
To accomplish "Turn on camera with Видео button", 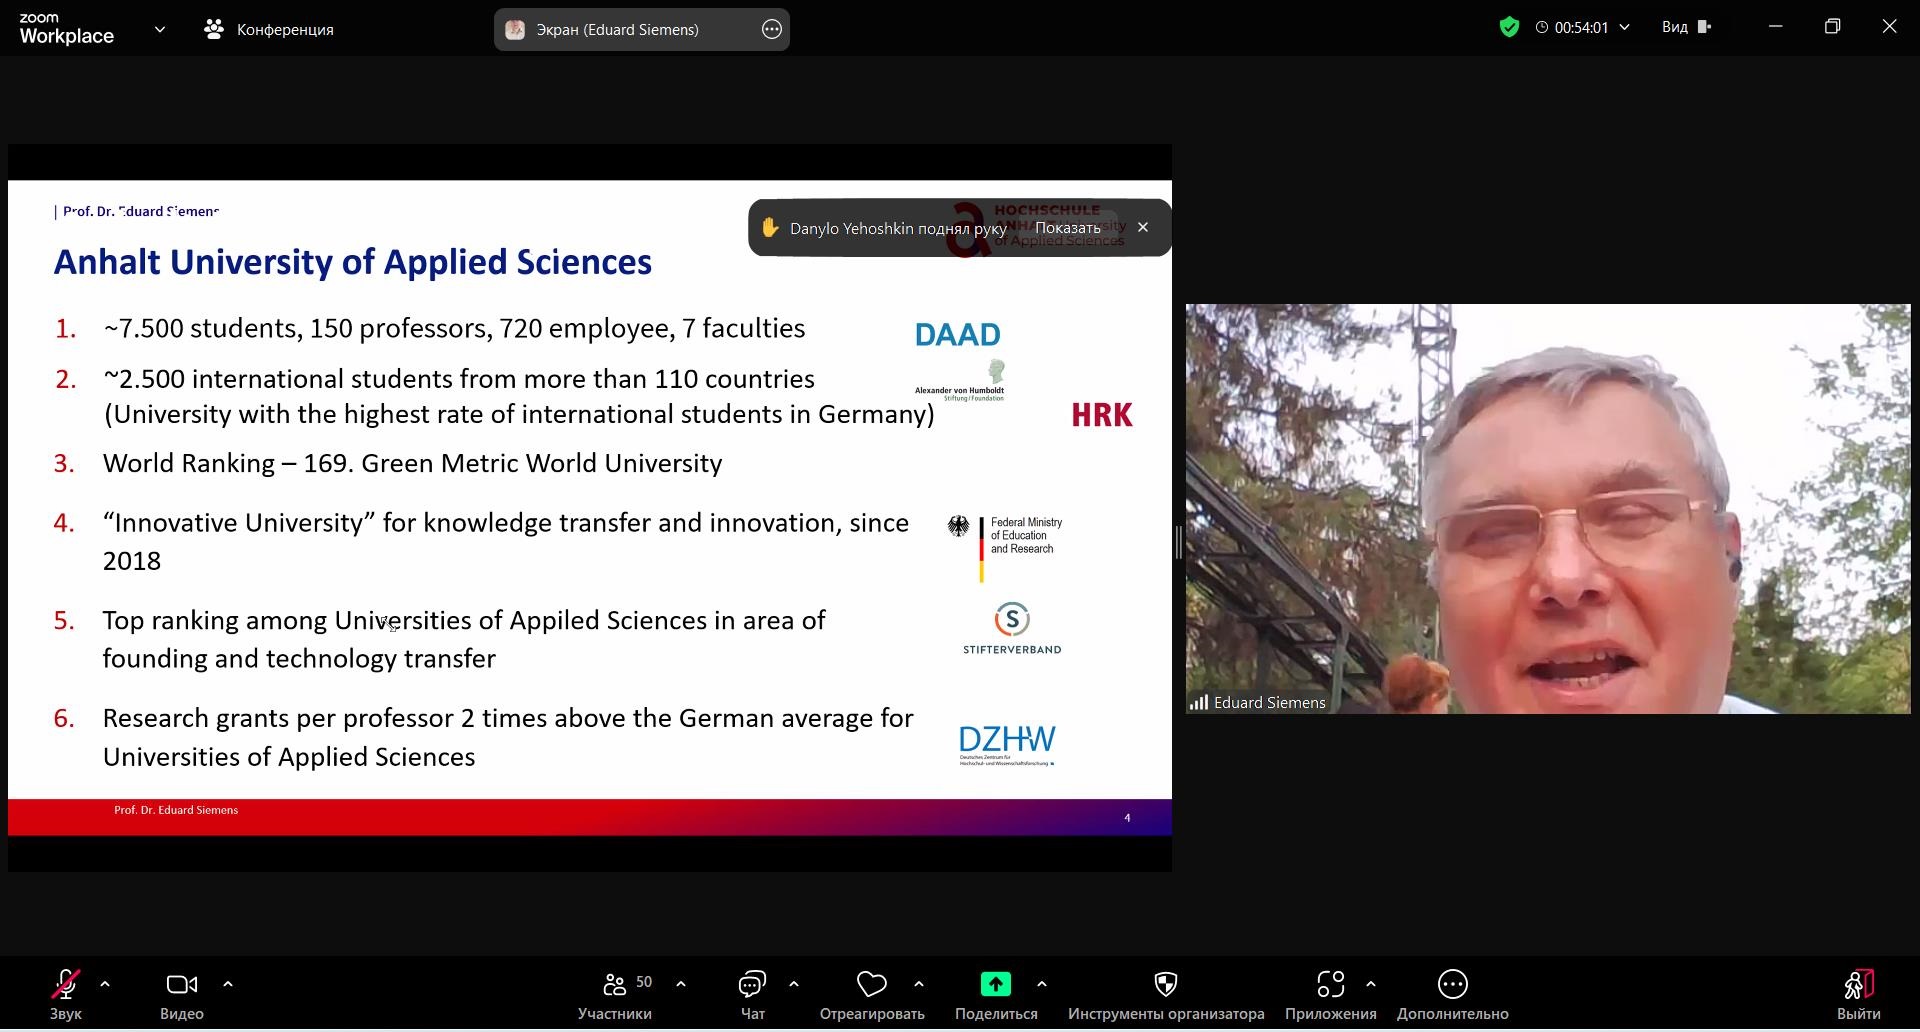I will 181,985.
